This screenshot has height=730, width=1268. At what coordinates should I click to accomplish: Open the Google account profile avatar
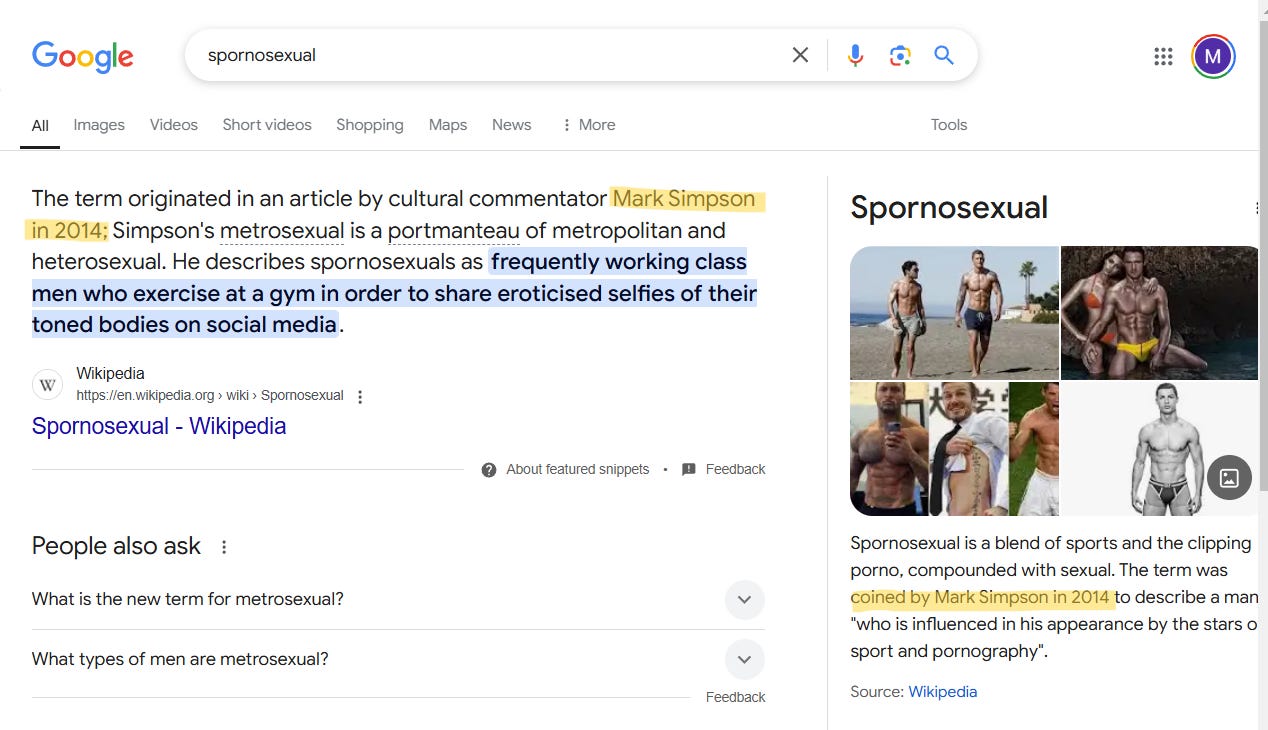point(1213,56)
